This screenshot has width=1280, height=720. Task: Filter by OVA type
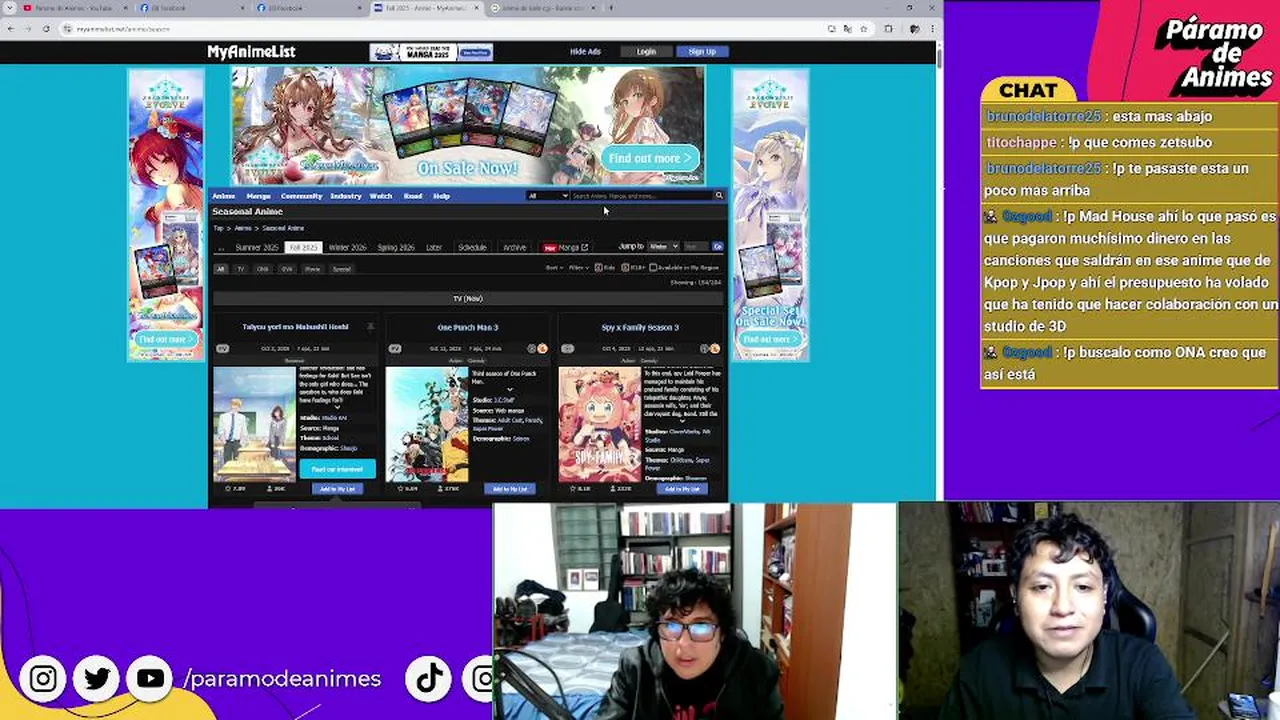pos(287,269)
